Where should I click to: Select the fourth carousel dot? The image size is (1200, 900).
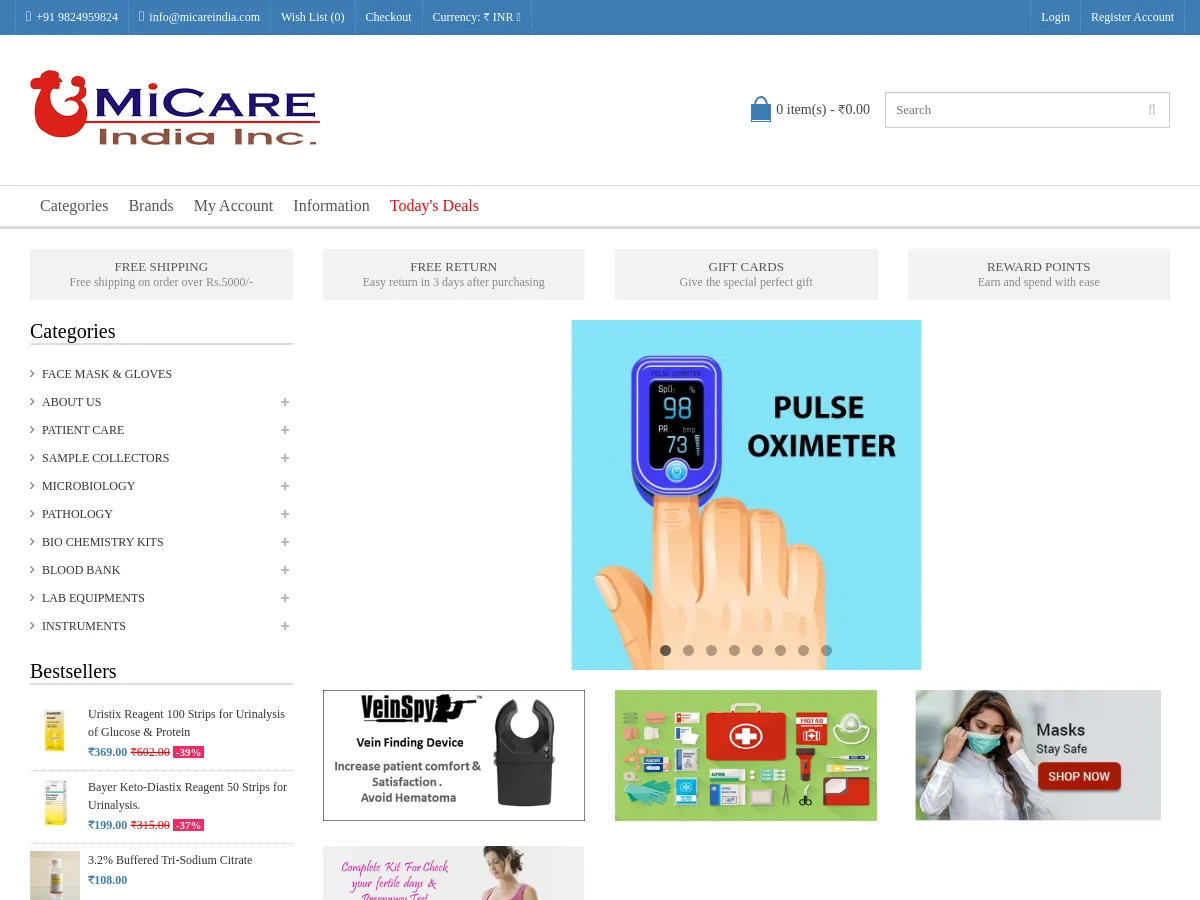click(x=735, y=650)
